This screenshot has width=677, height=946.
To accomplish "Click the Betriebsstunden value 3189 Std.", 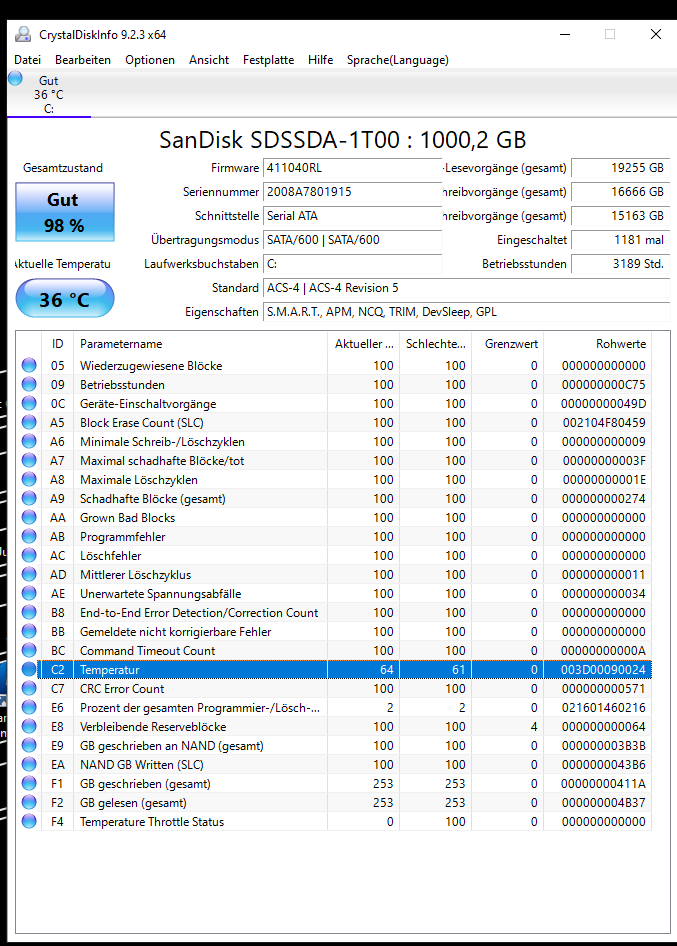I will pos(621,264).
